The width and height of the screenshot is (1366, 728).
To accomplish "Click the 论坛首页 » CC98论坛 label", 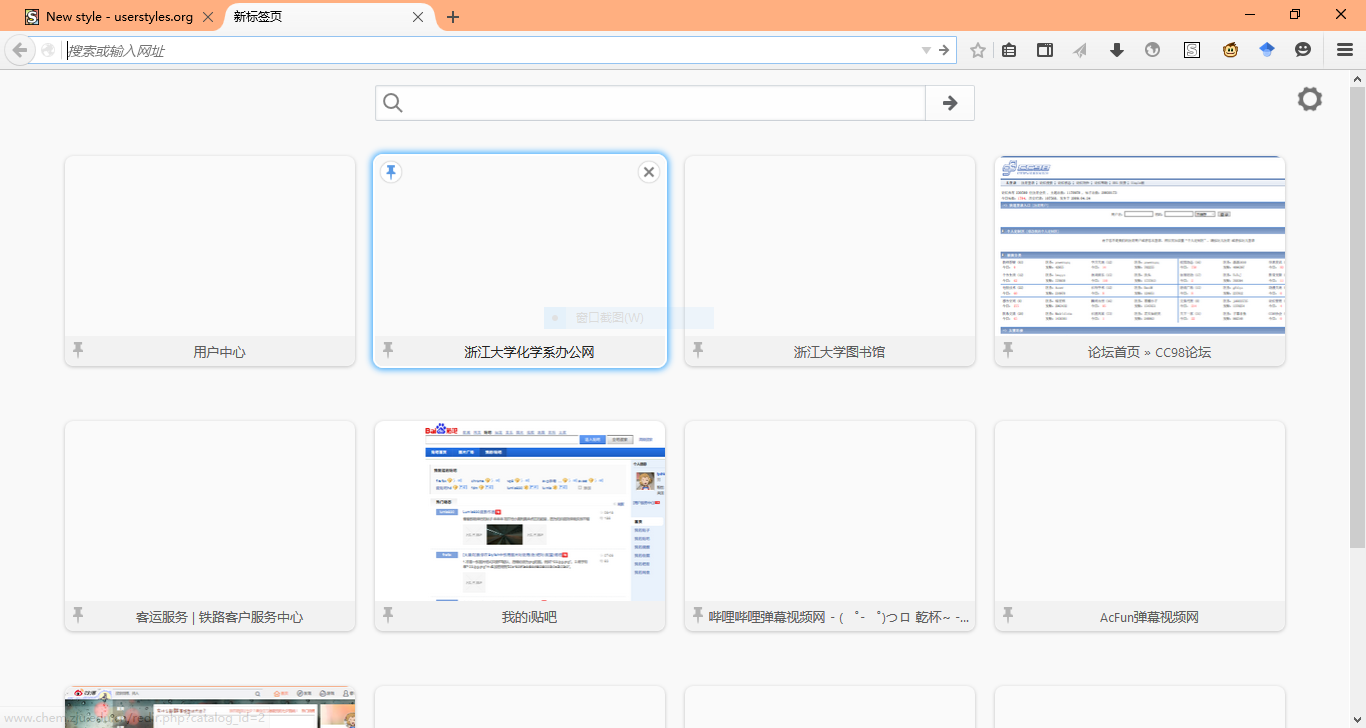I will coord(1149,352).
